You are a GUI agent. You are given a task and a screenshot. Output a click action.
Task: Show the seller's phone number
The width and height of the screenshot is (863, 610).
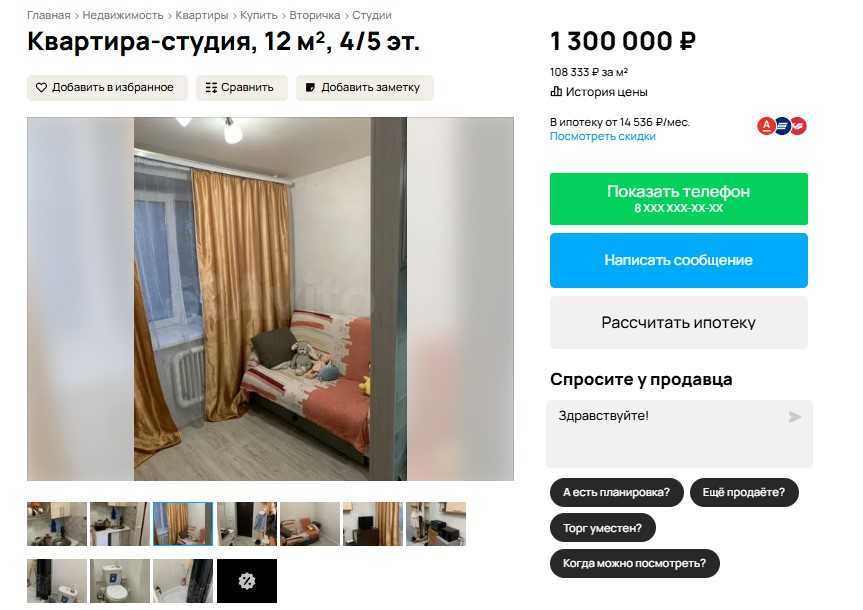(x=679, y=199)
